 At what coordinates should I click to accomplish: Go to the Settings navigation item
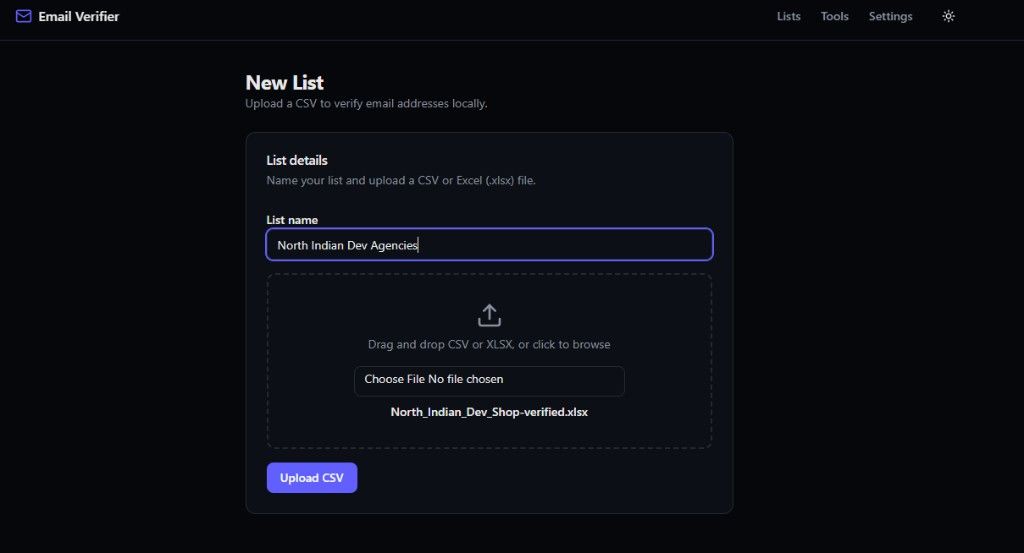890,16
